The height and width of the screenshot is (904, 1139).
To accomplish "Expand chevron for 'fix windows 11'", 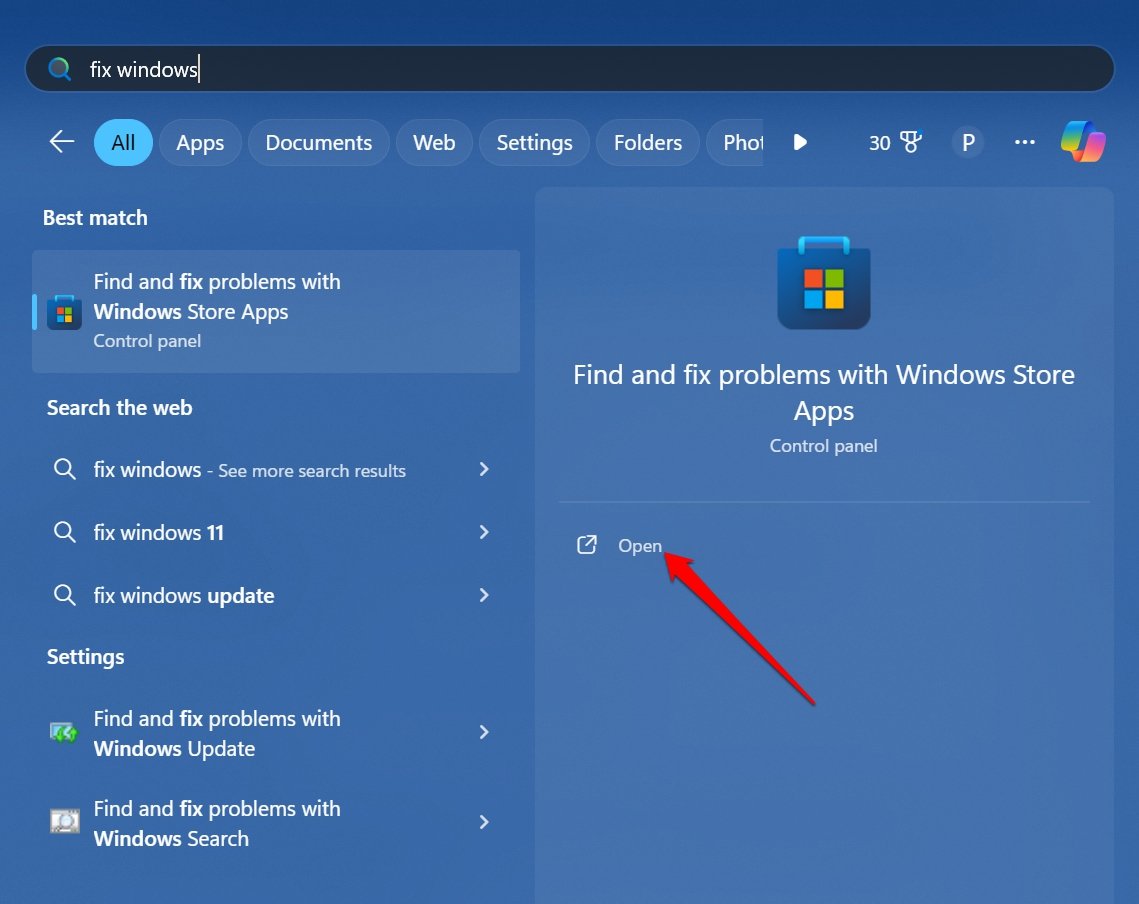I will [484, 532].
